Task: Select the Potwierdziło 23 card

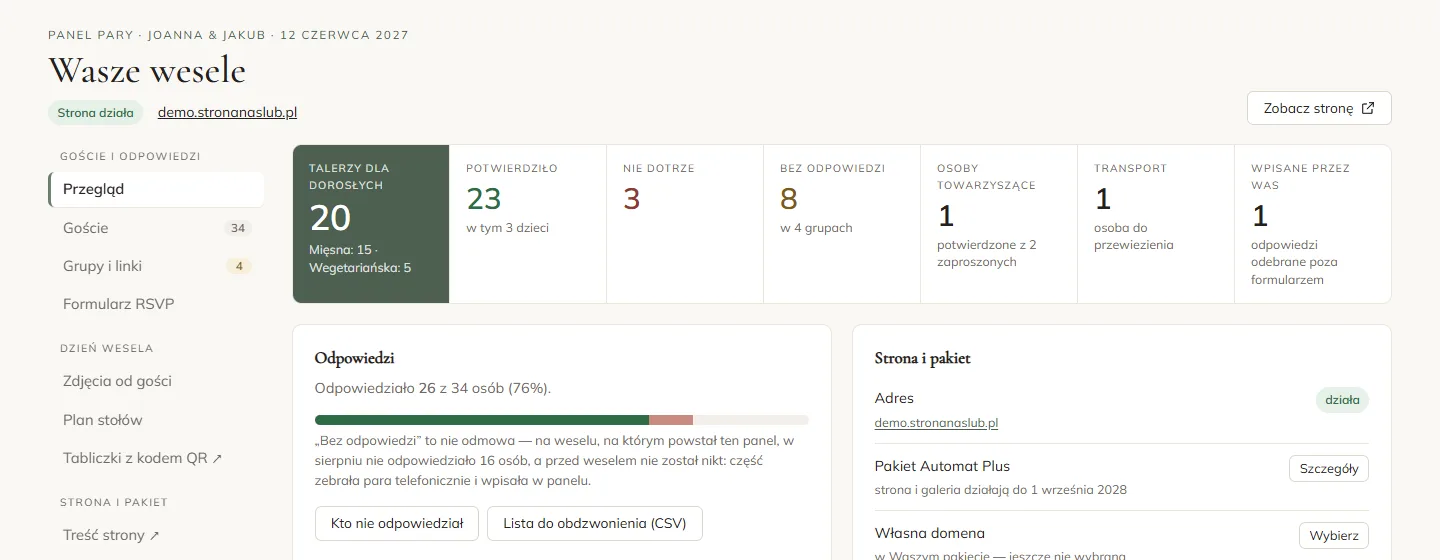Action: click(x=528, y=224)
